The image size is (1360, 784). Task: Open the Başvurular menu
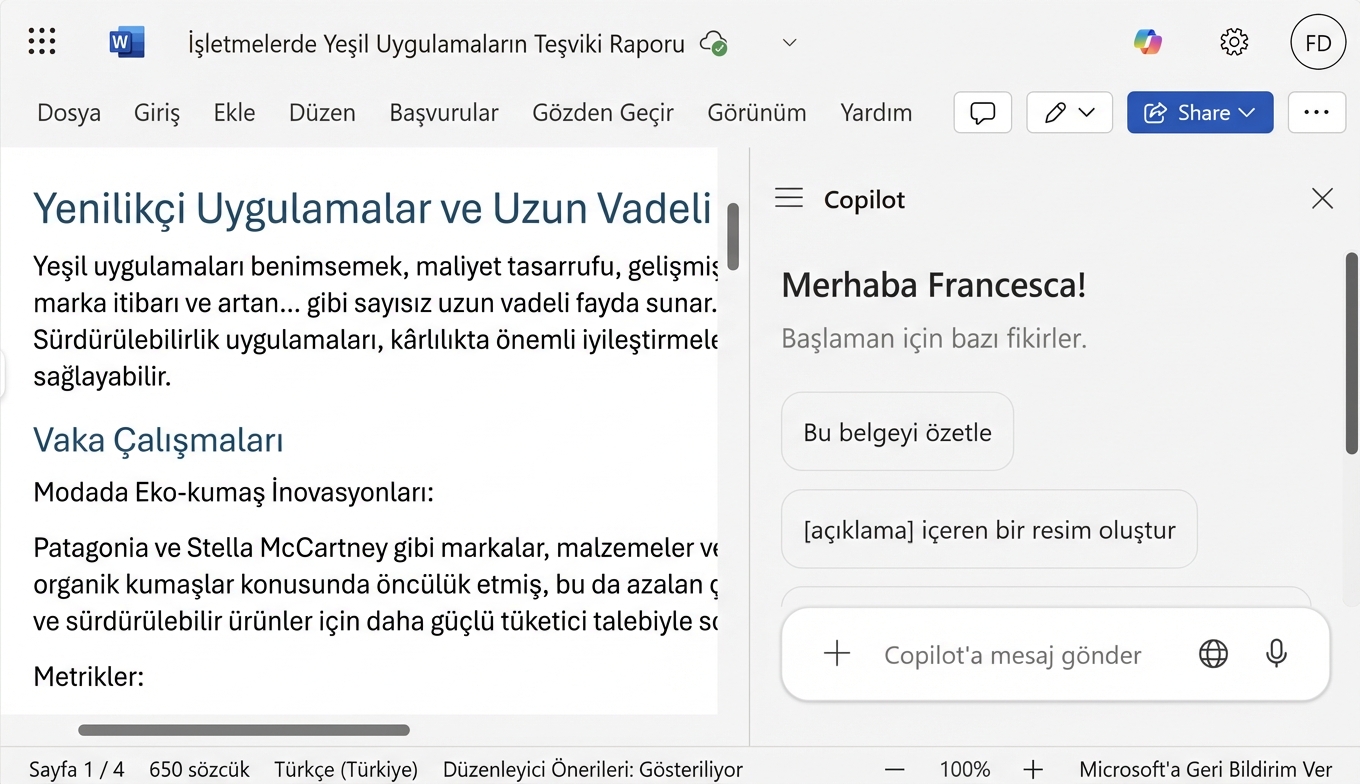444,113
